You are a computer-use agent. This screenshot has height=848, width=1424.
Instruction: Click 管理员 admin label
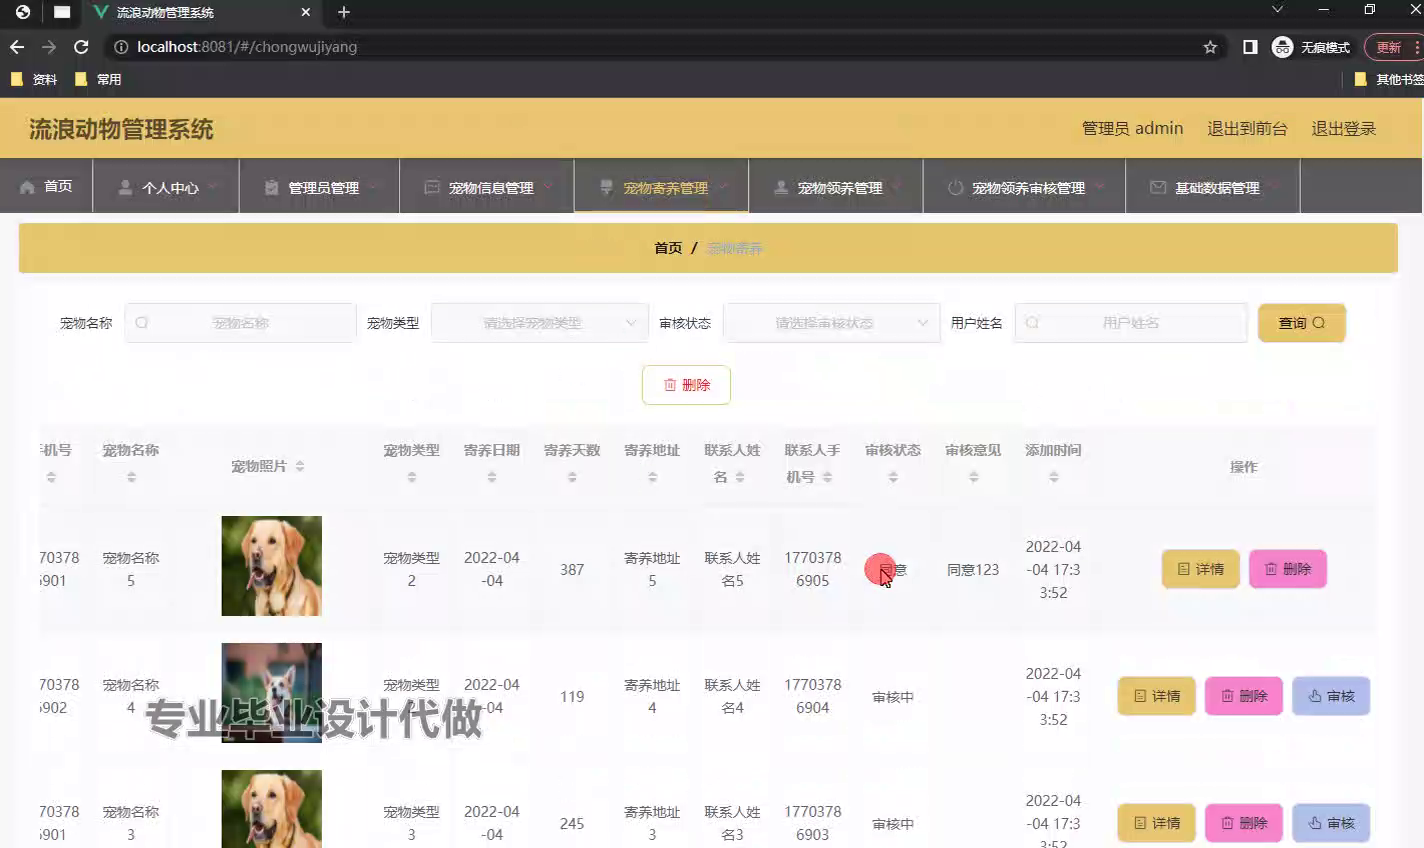click(x=1132, y=128)
